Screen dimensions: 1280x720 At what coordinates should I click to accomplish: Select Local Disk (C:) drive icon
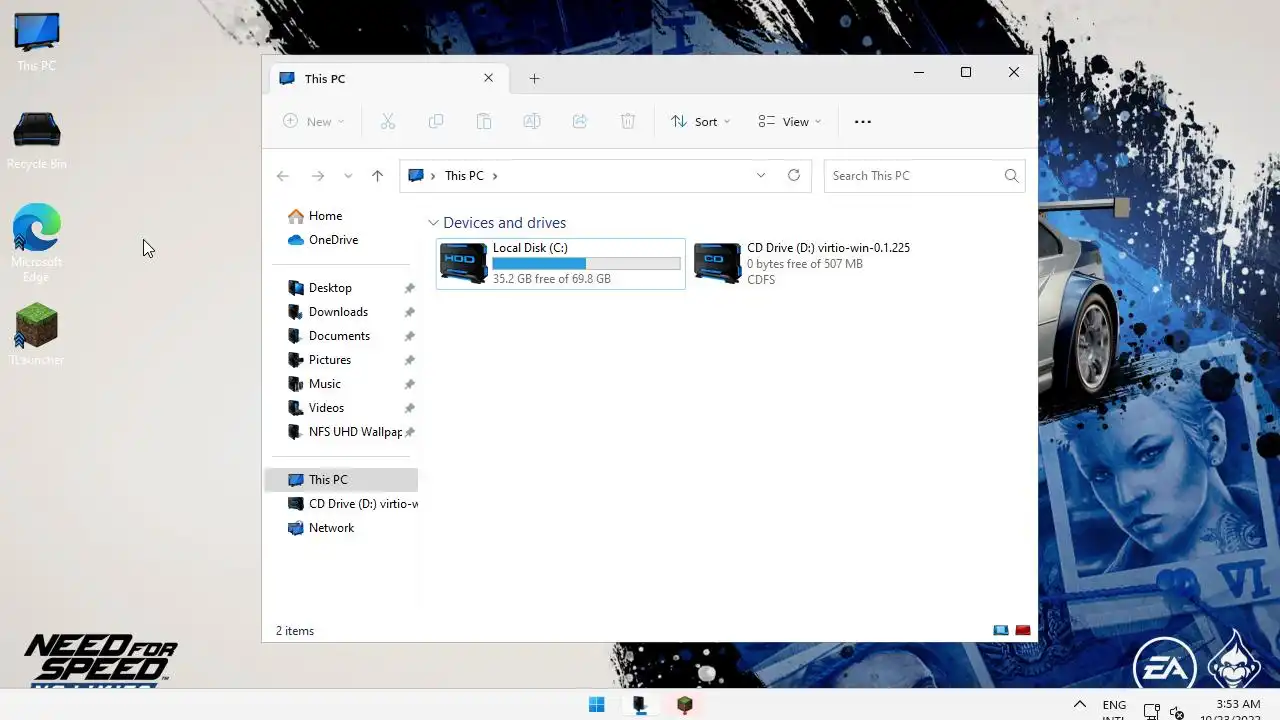pyautogui.click(x=464, y=263)
